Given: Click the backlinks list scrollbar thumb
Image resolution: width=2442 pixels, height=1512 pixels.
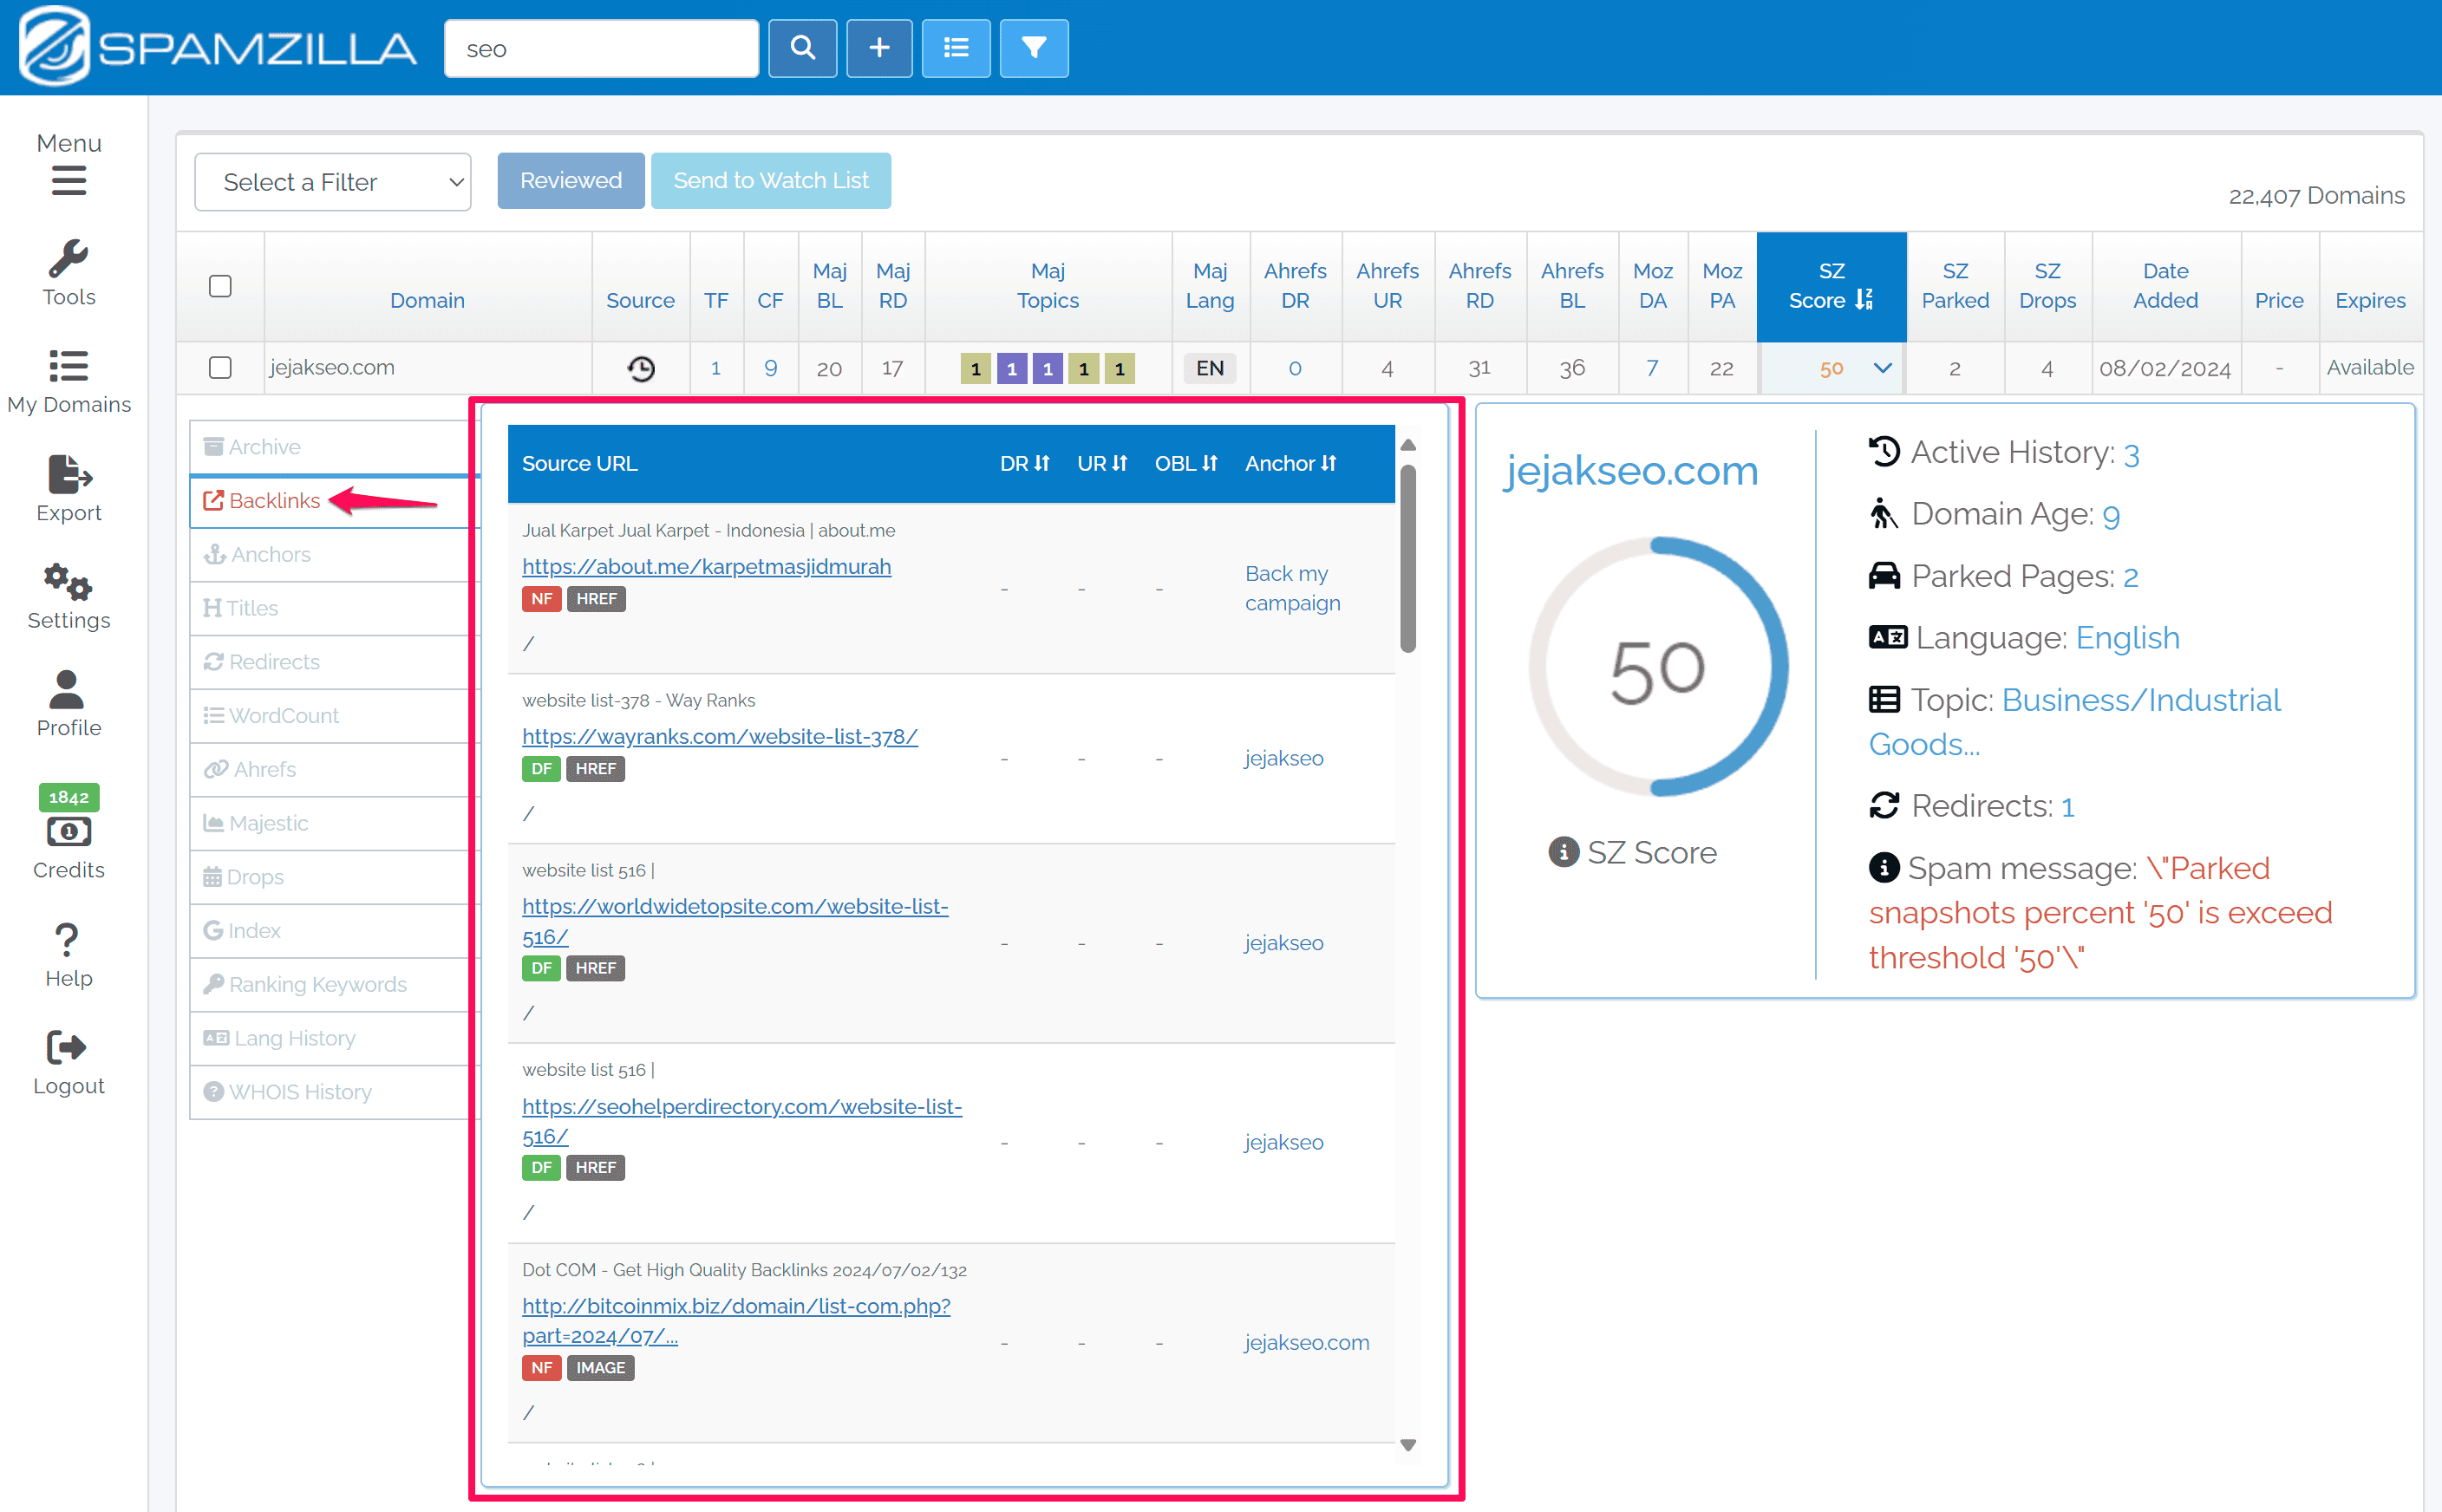Looking at the screenshot, I should click(x=1408, y=558).
